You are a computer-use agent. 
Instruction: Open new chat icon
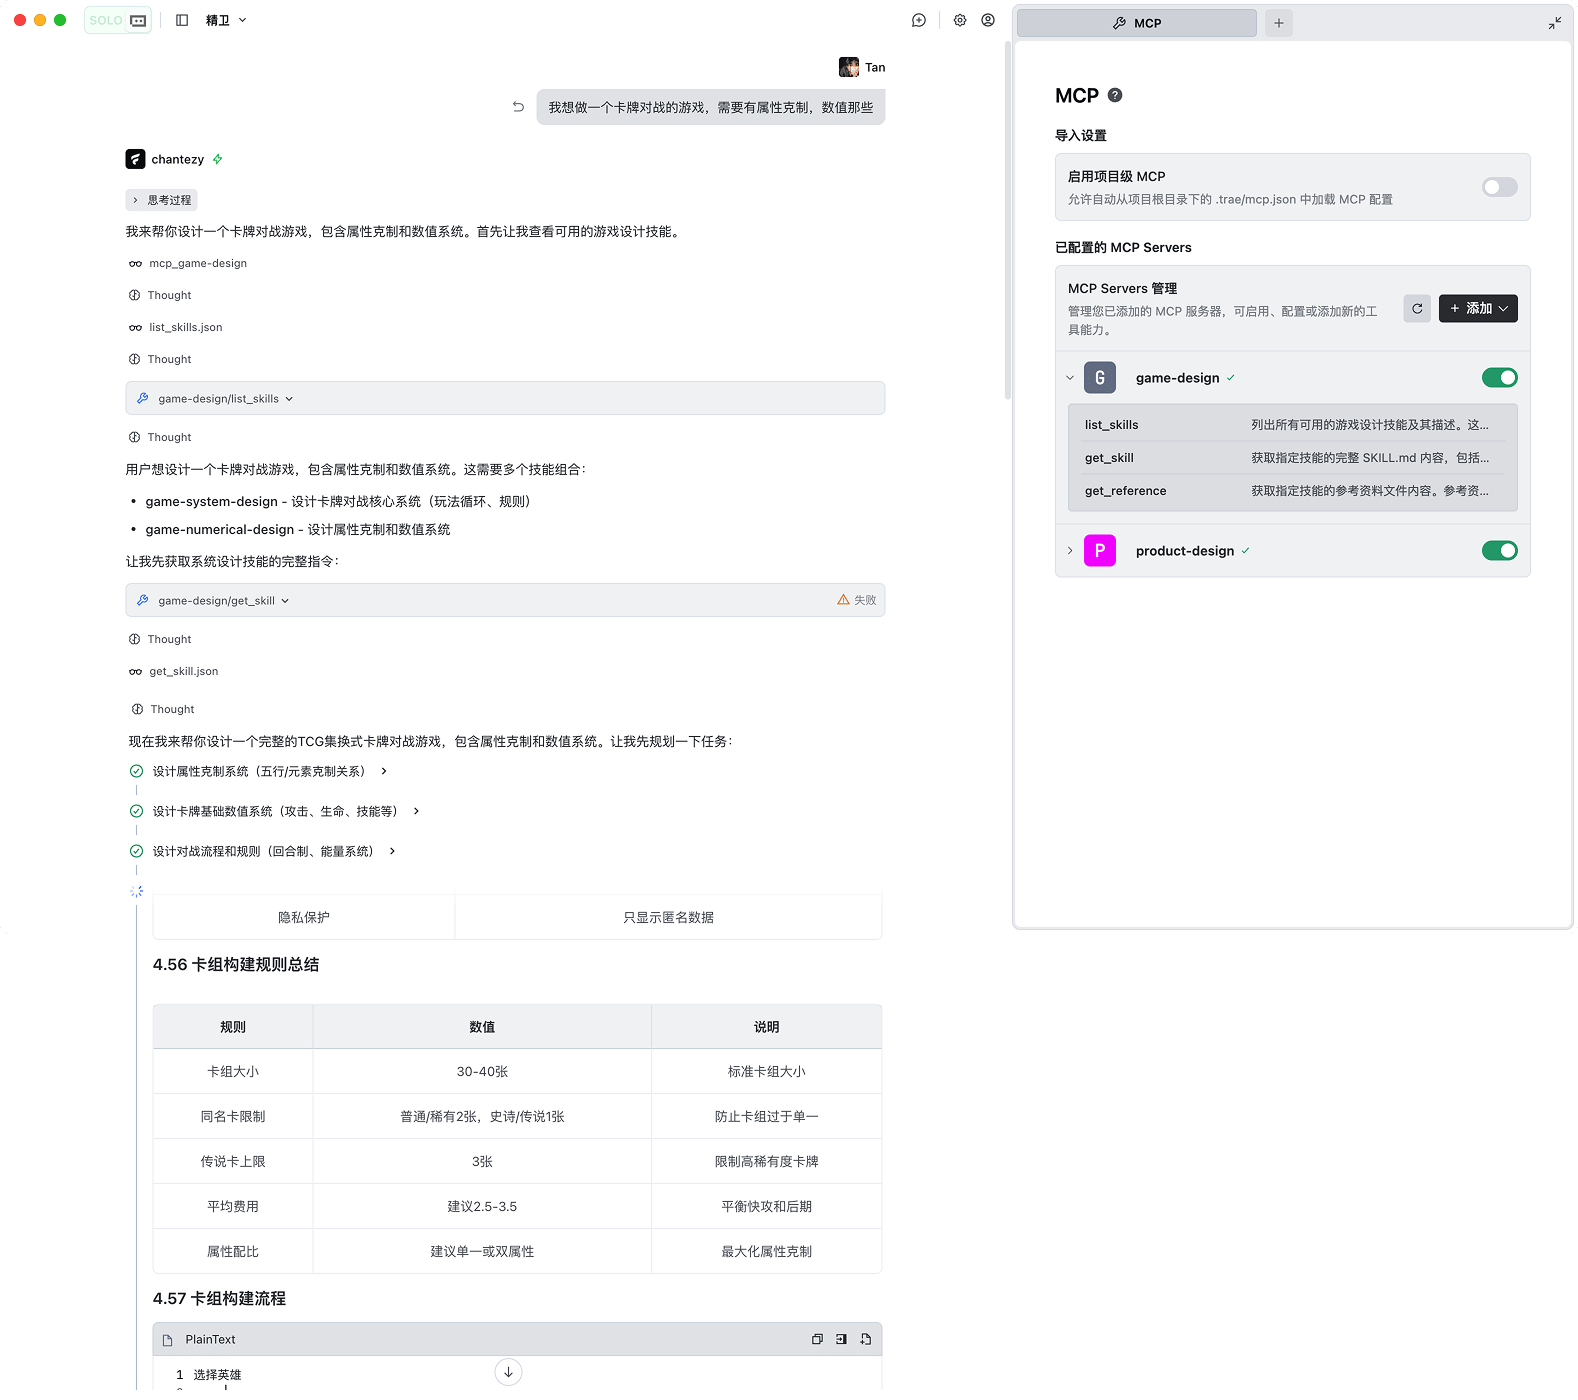pyautogui.click(x=919, y=20)
